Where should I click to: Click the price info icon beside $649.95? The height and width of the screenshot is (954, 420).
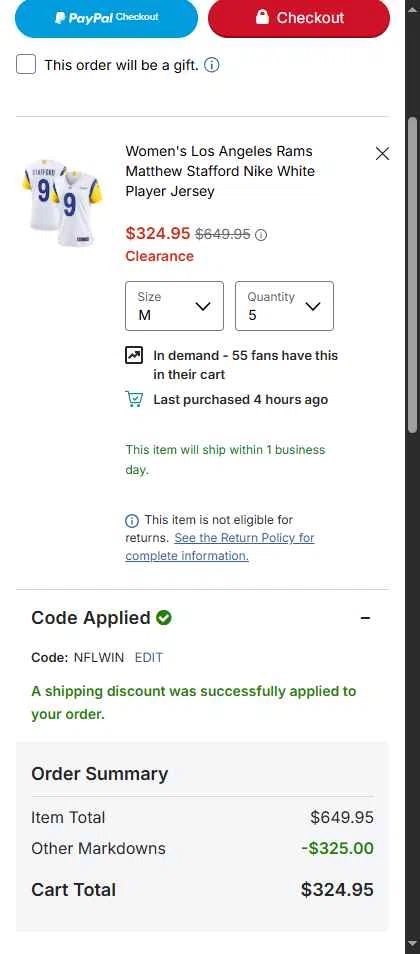click(x=261, y=235)
